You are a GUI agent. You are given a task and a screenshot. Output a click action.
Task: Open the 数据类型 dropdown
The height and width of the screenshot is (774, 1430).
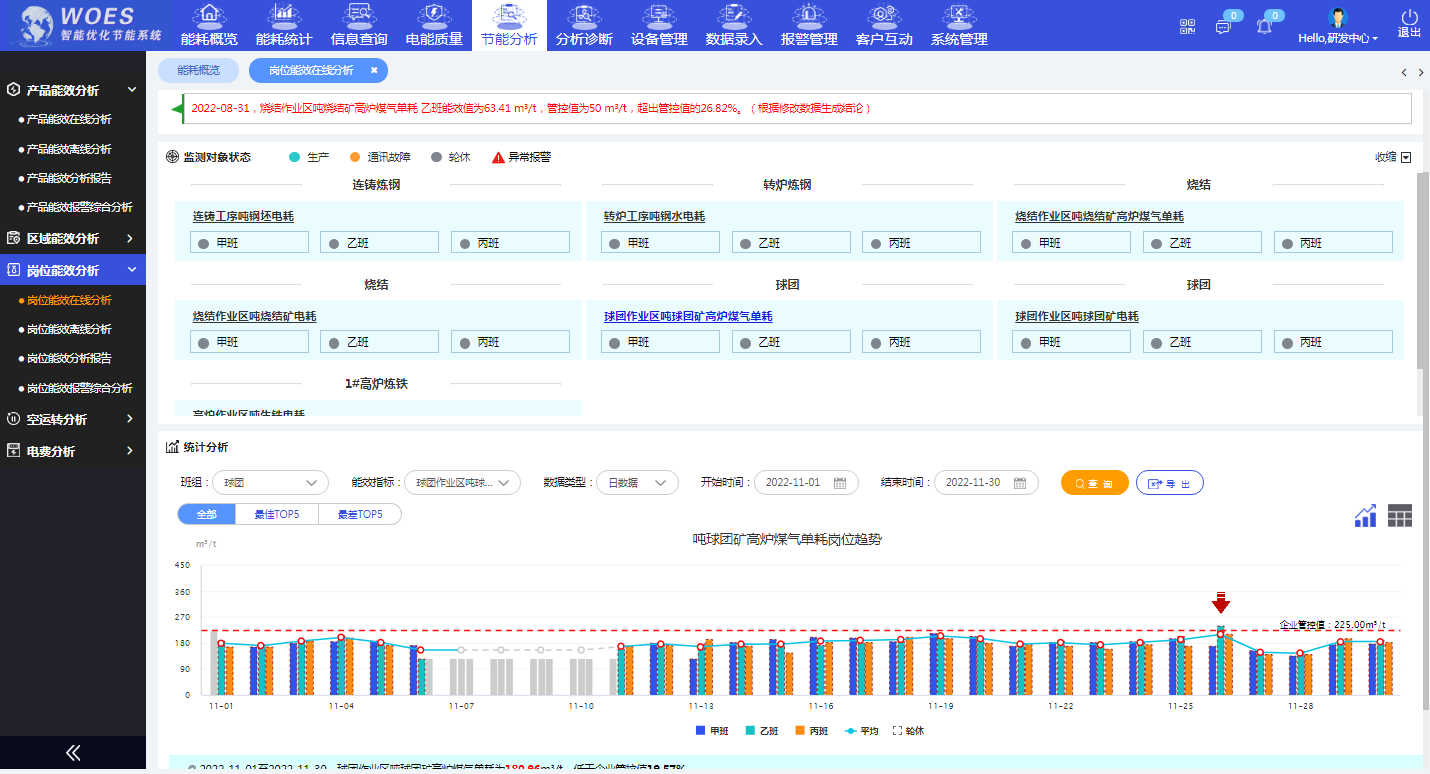(637, 483)
